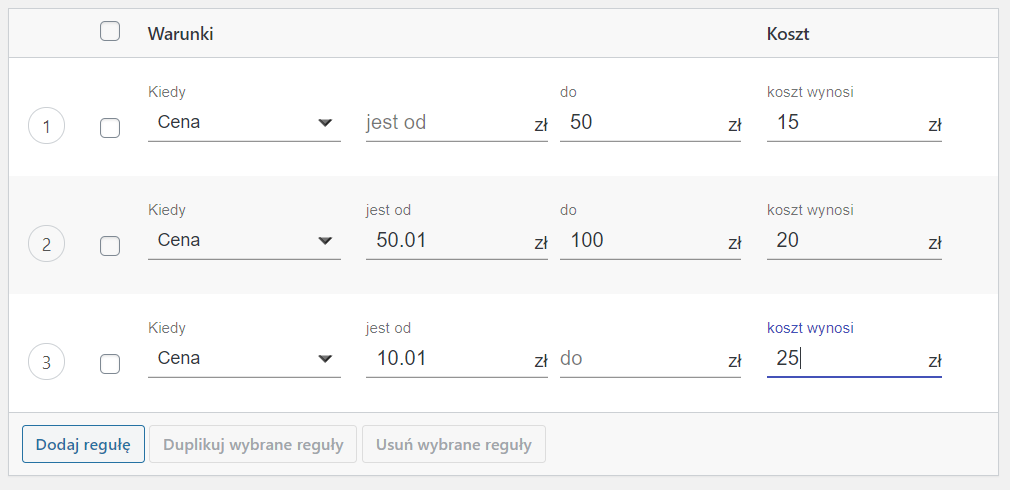Open the Cena dropdown in rule 2
Image resolution: width=1010 pixels, height=490 pixels.
244,240
